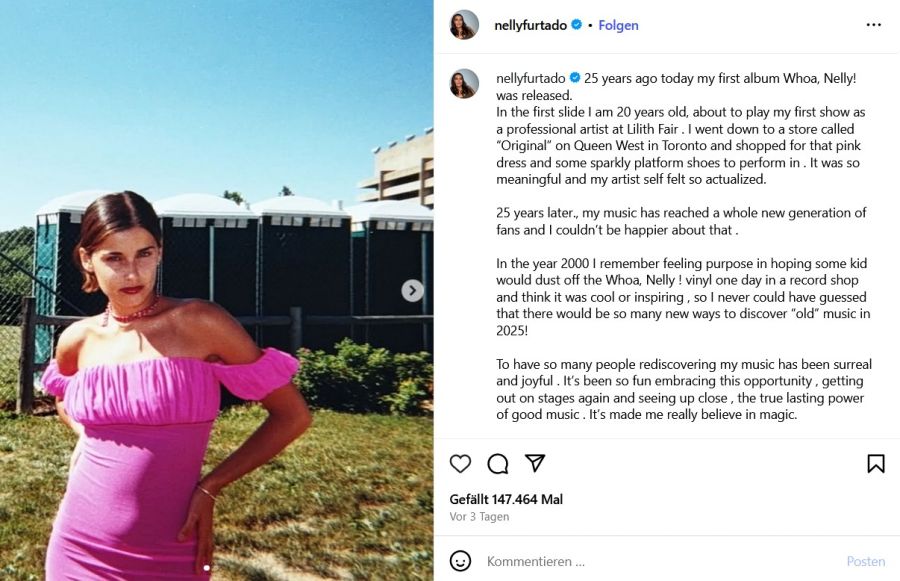Like the post with the heart icon
900x581 pixels.
(x=460, y=463)
